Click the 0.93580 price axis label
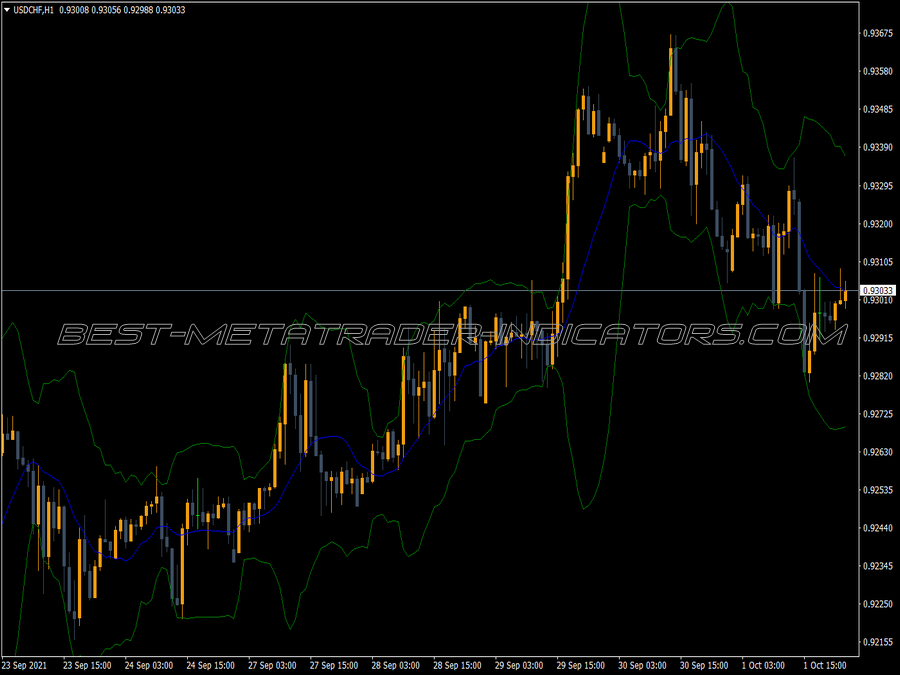The image size is (900, 675). tap(878, 71)
